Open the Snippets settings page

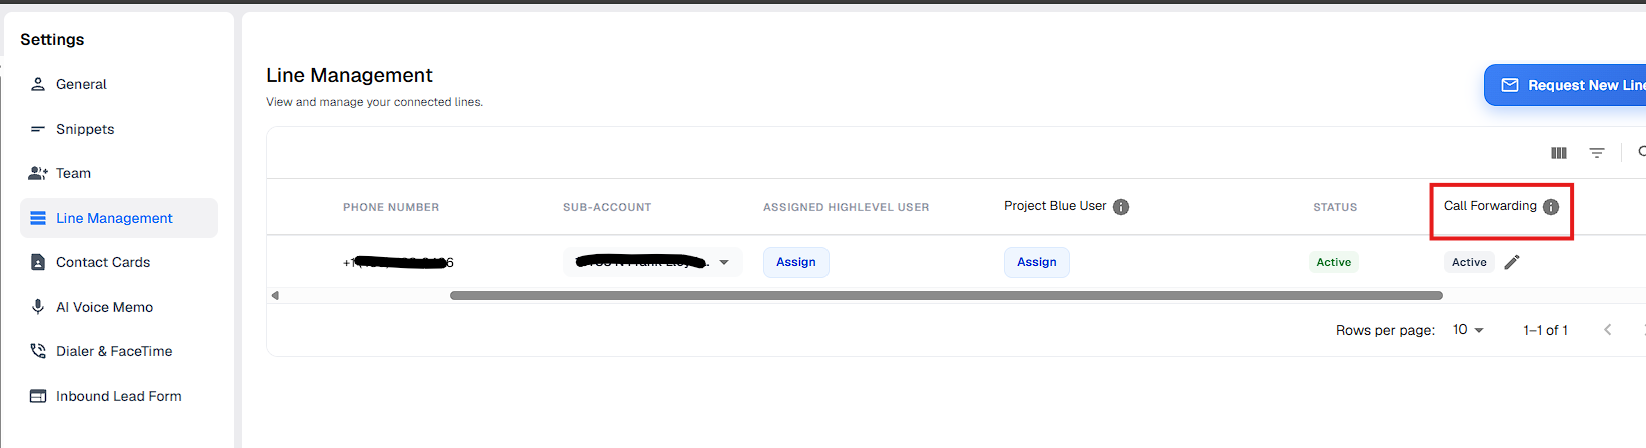click(x=119, y=129)
